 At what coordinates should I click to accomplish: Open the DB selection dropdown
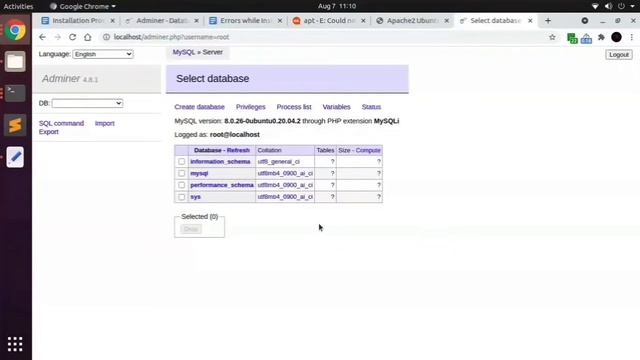pos(87,103)
